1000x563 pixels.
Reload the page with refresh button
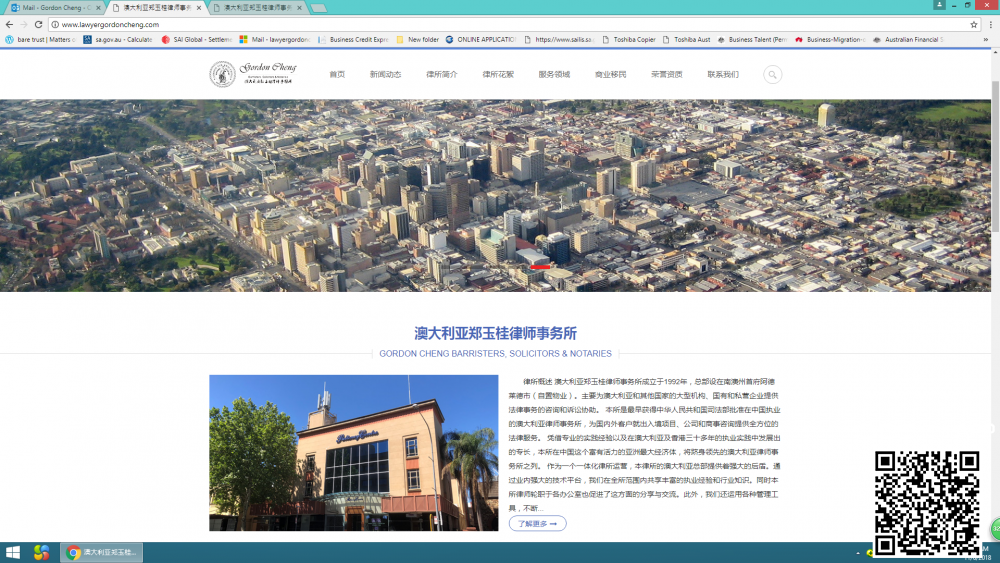pos(39,24)
